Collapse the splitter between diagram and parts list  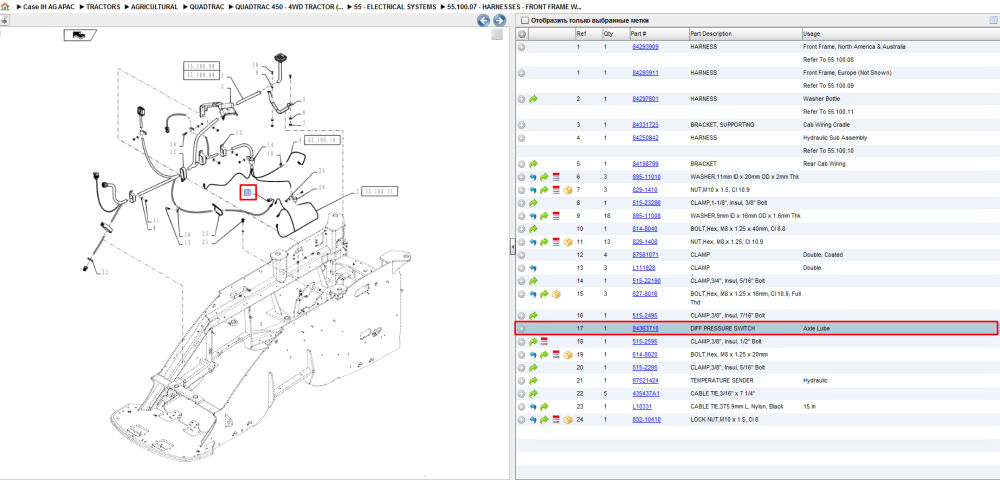coord(512,247)
